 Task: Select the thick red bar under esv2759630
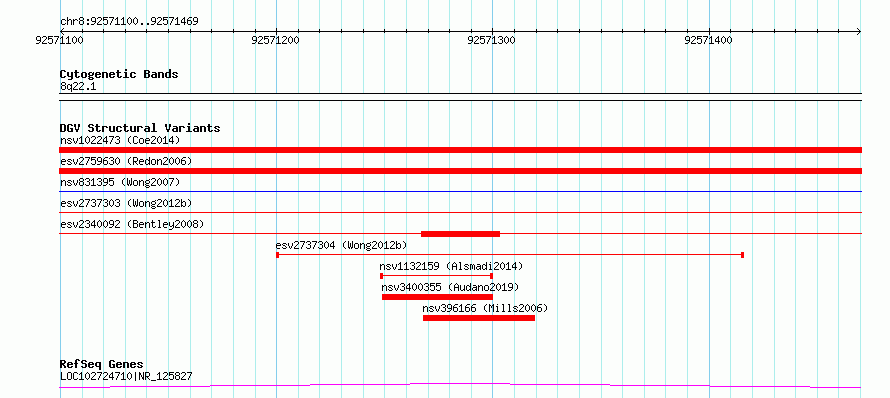pos(460,171)
